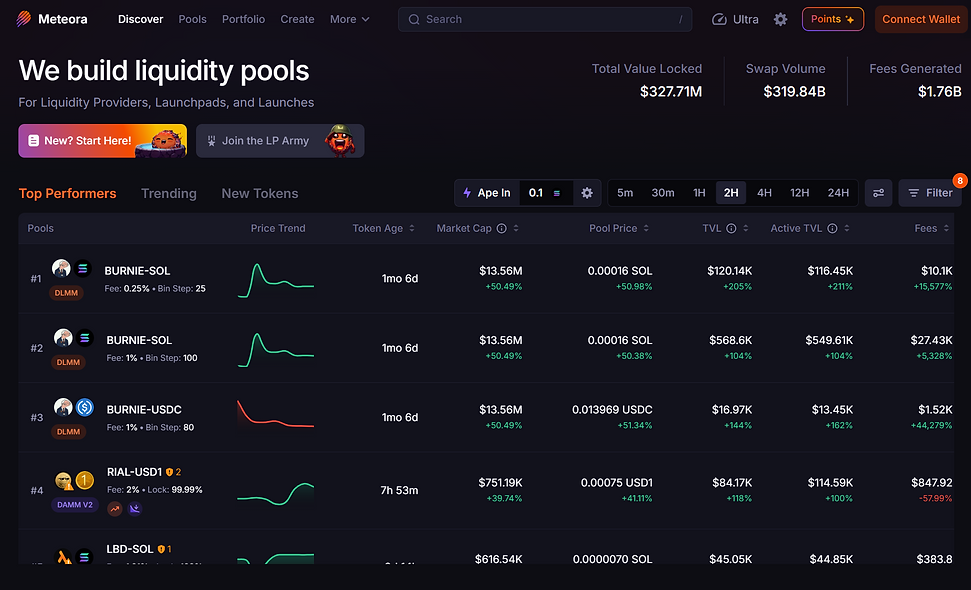Click the warning shield next to RIAL-USD1
971x590 pixels.
[x=169, y=472]
